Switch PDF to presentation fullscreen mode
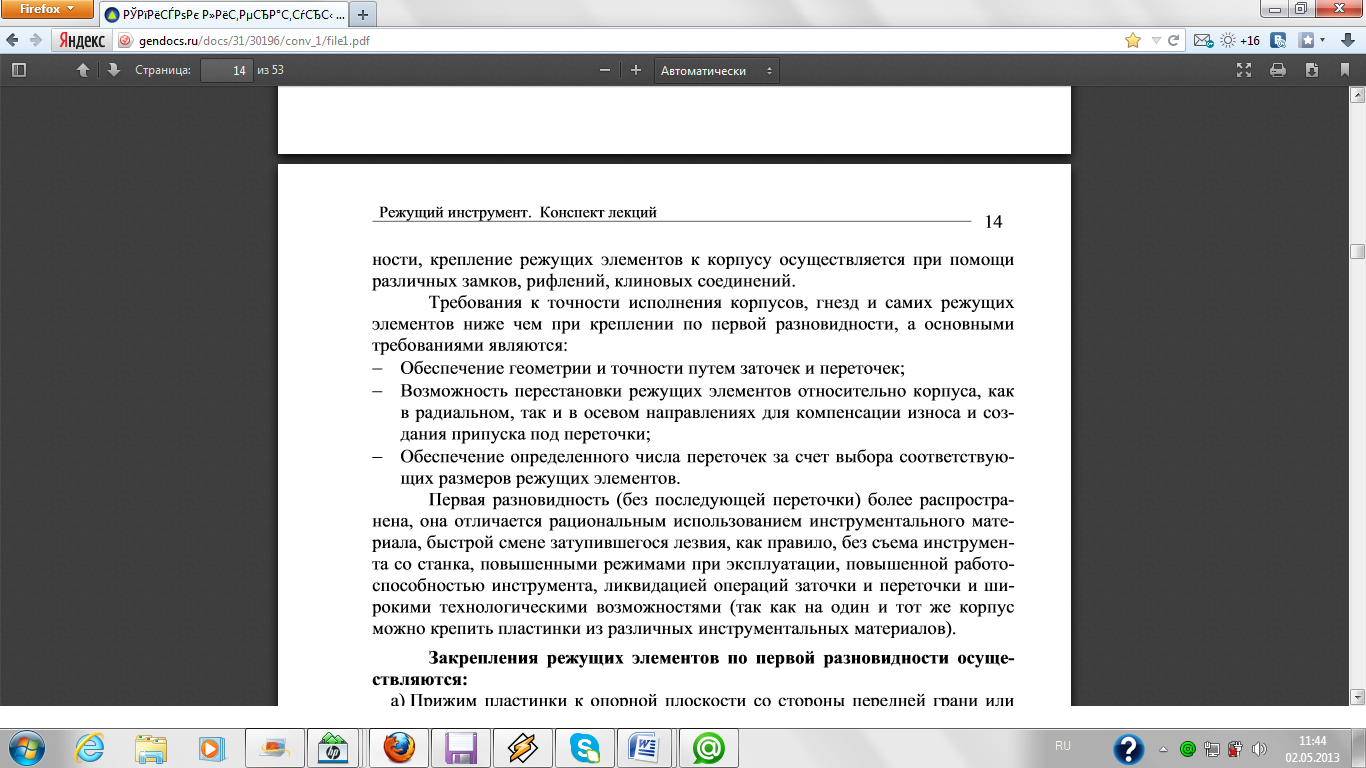Screen dimensions: 1366x768 click(1245, 70)
